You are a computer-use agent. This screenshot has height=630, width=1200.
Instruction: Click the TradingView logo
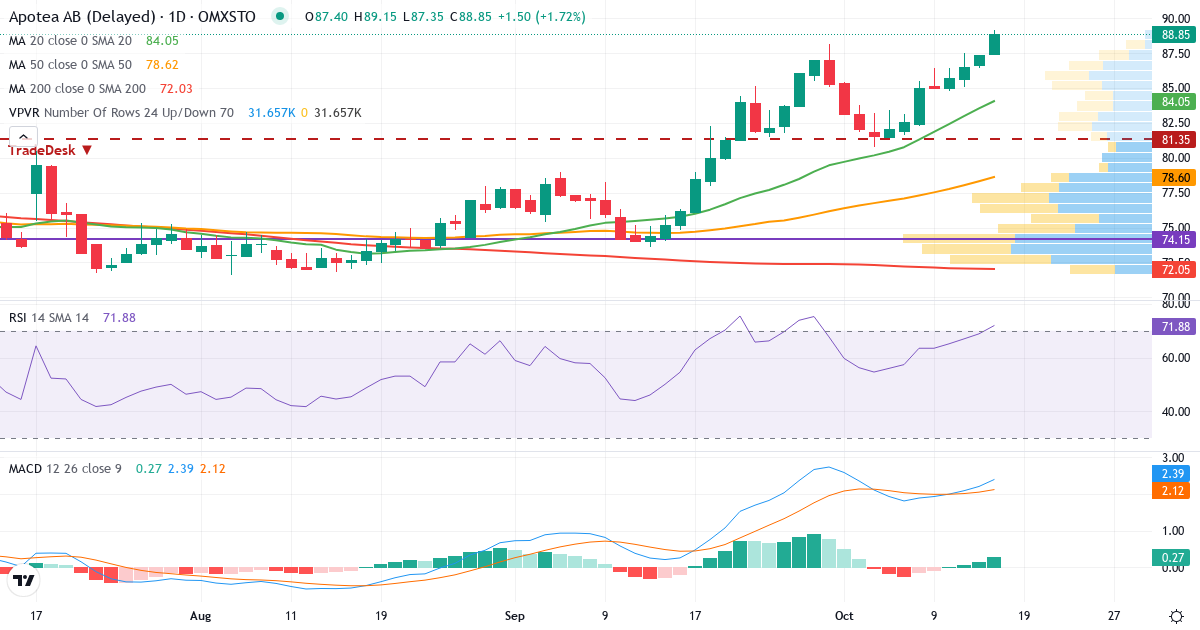coord(24,579)
